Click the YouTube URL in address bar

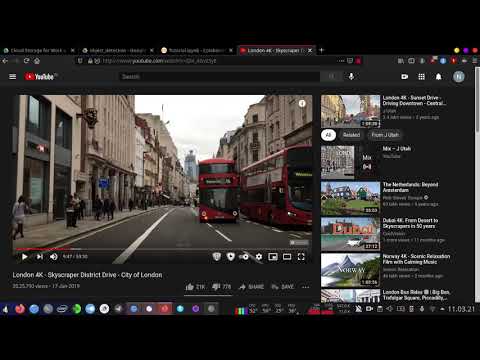point(159,61)
